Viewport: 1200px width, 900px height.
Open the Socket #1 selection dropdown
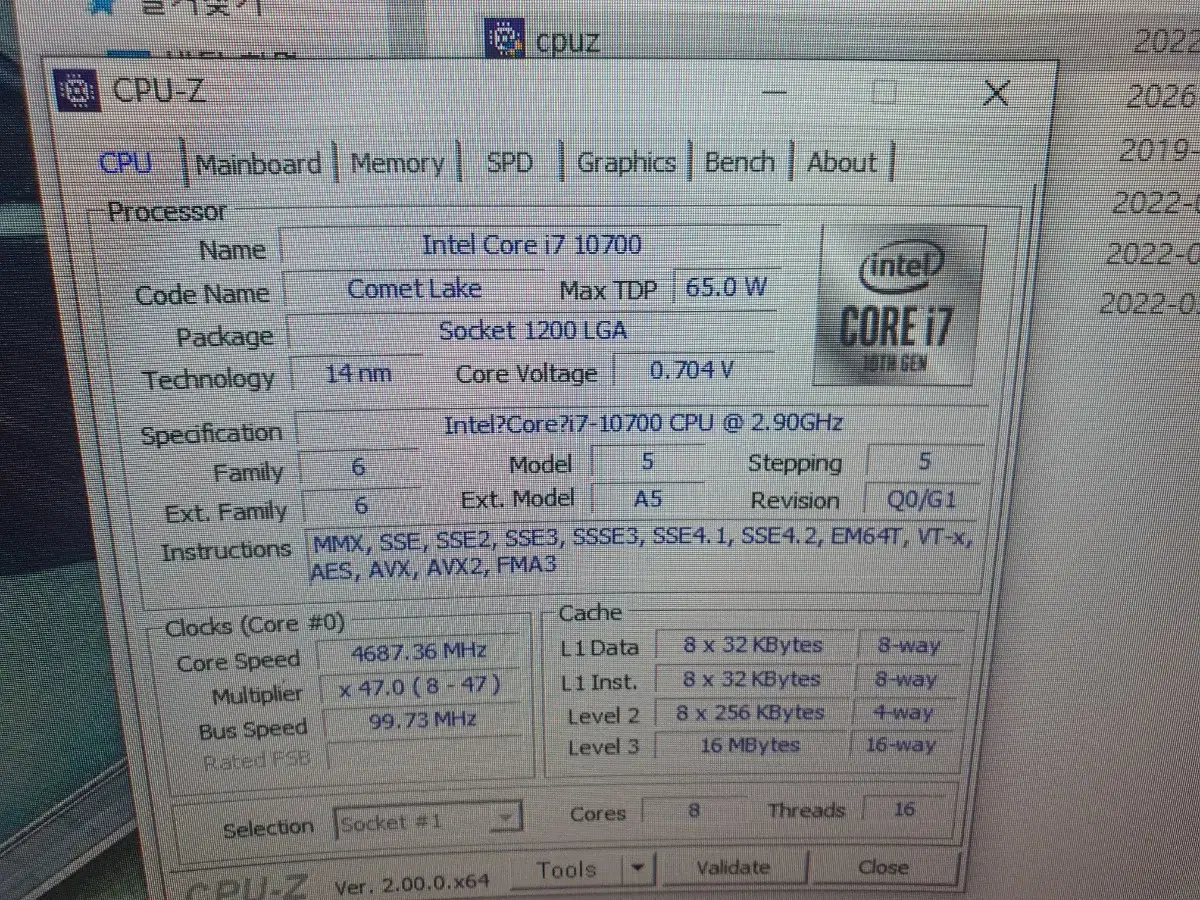pyautogui.click(x=427, y=823)
